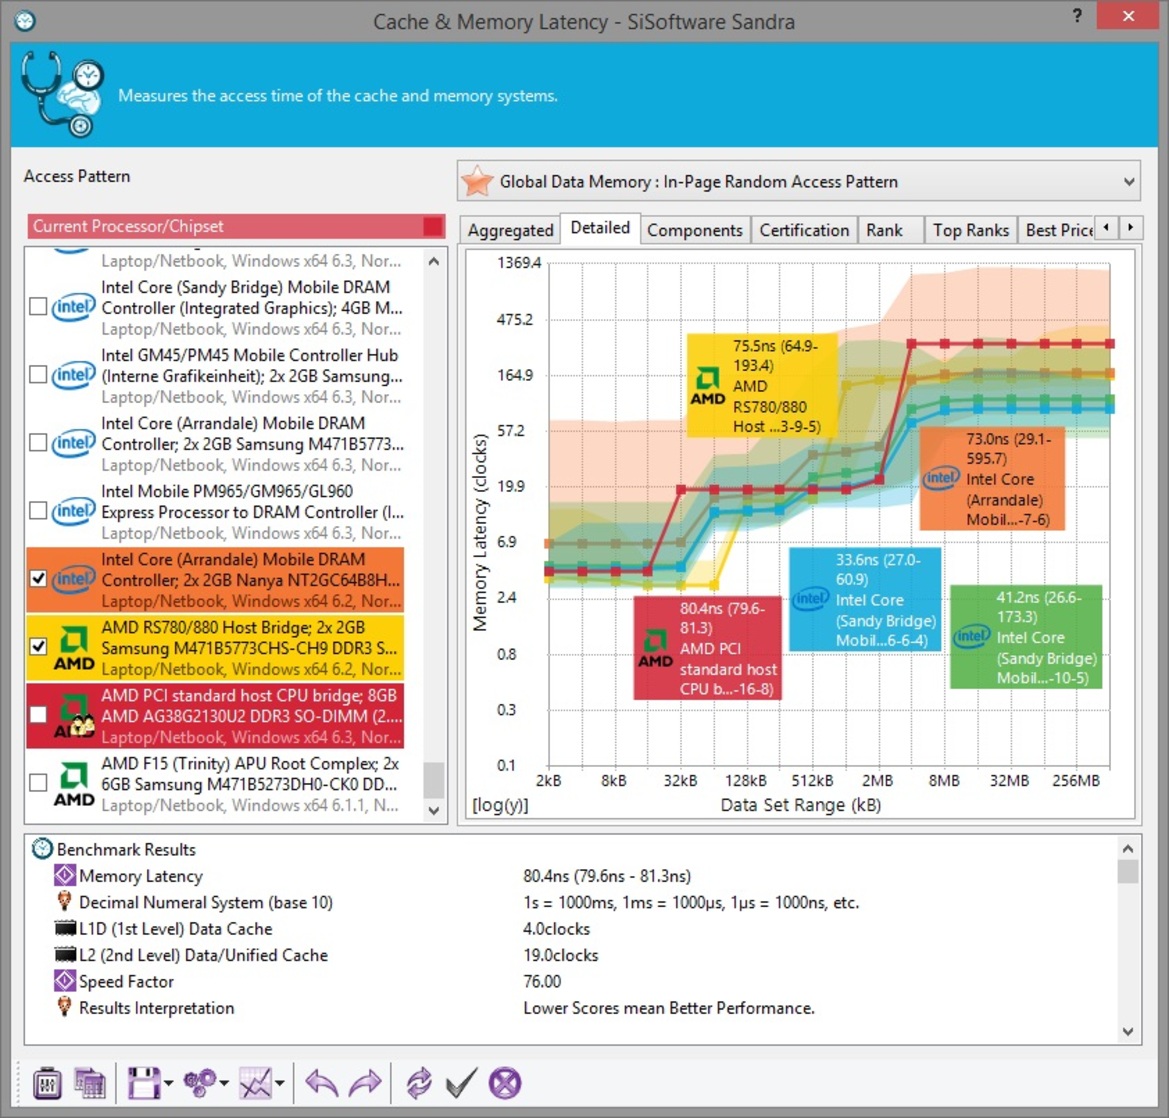The image size is (1169, 1118).
Task: Click the AMD PCI red 80.4ns chart label
Action: point(707,648)
